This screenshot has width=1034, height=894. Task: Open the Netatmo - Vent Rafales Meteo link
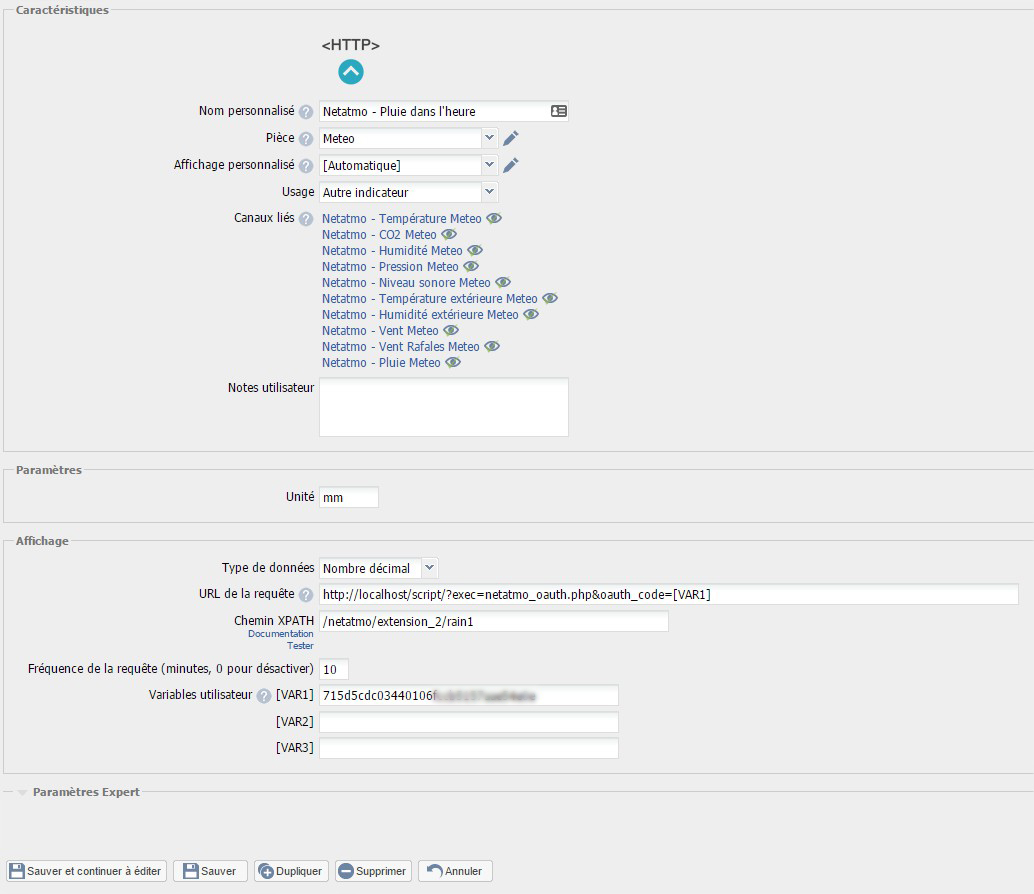[x=400, y=346]
